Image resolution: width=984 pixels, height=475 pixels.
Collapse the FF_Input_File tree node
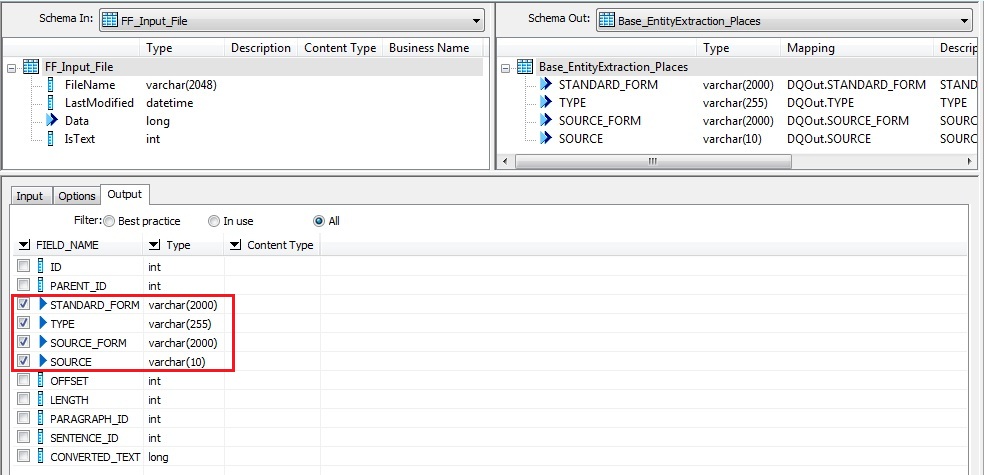coord(11,67)
